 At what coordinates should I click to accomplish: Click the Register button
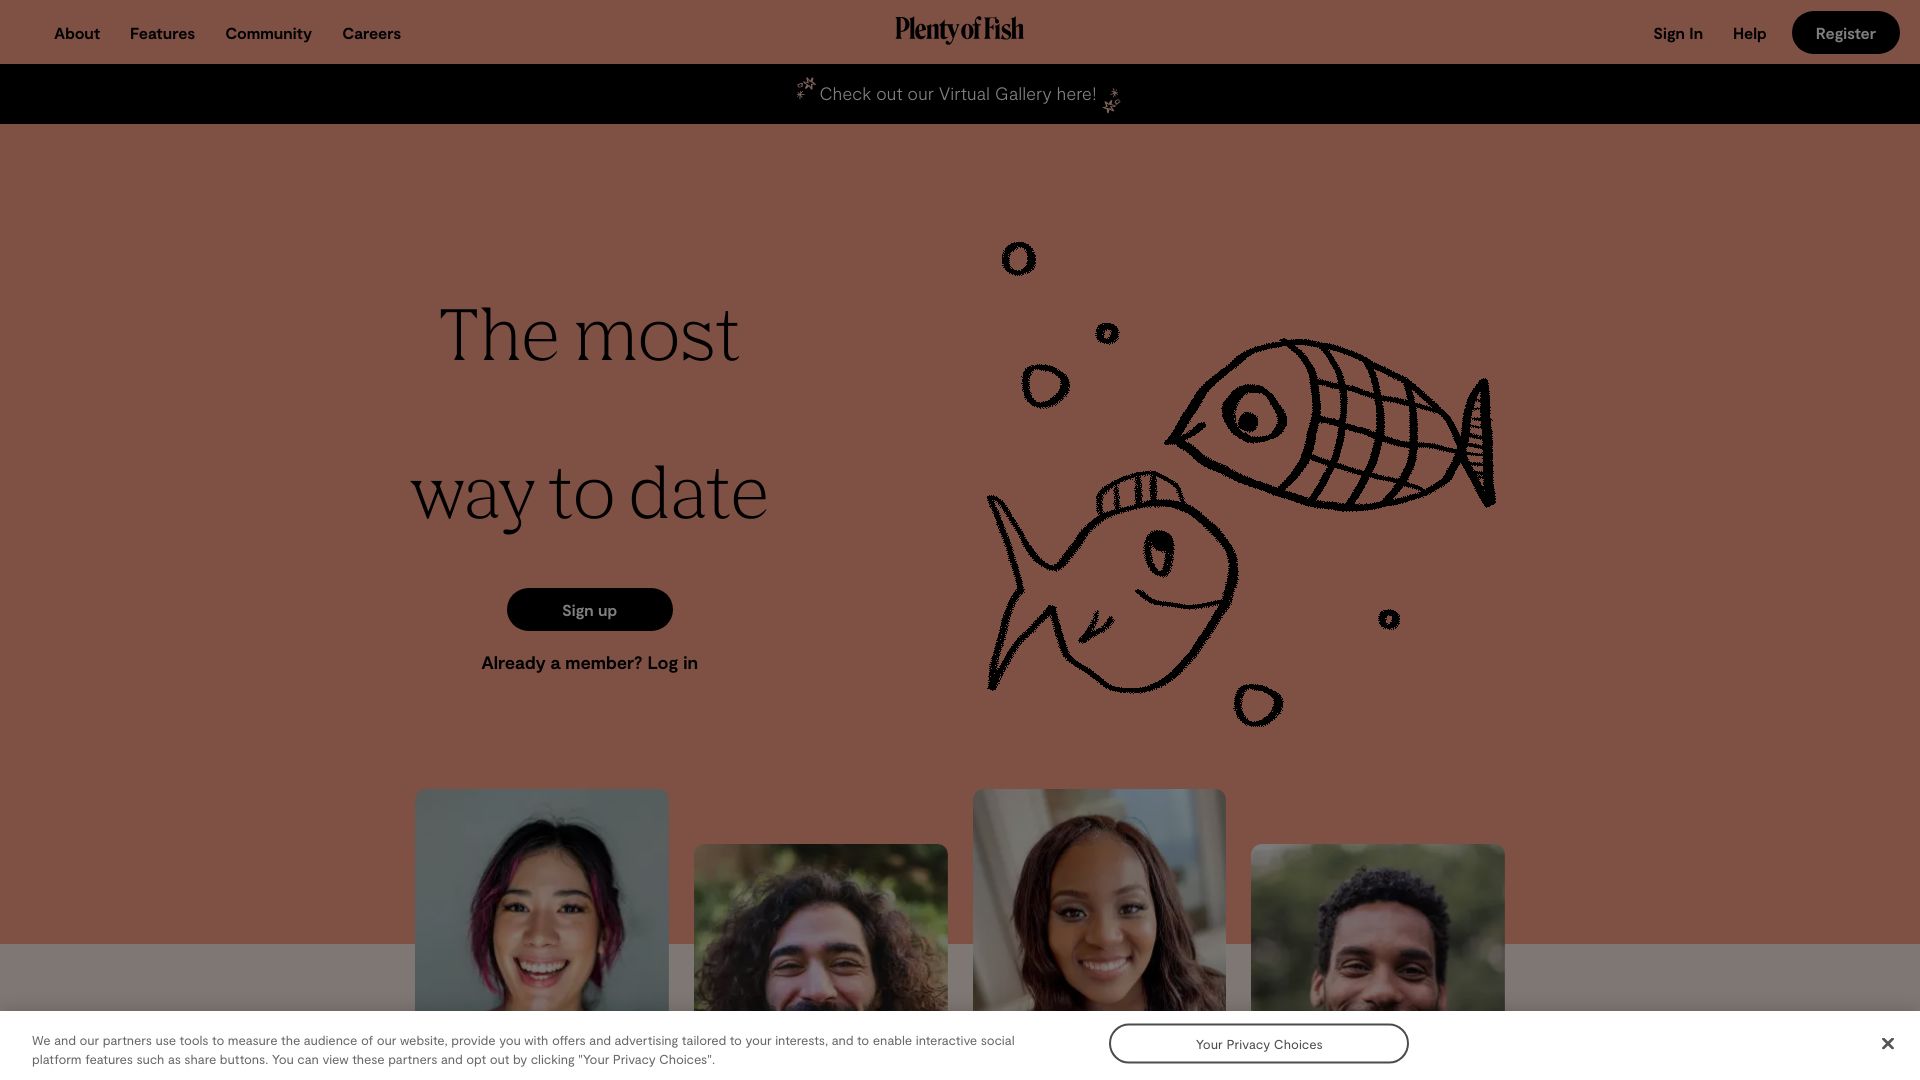1845,33
